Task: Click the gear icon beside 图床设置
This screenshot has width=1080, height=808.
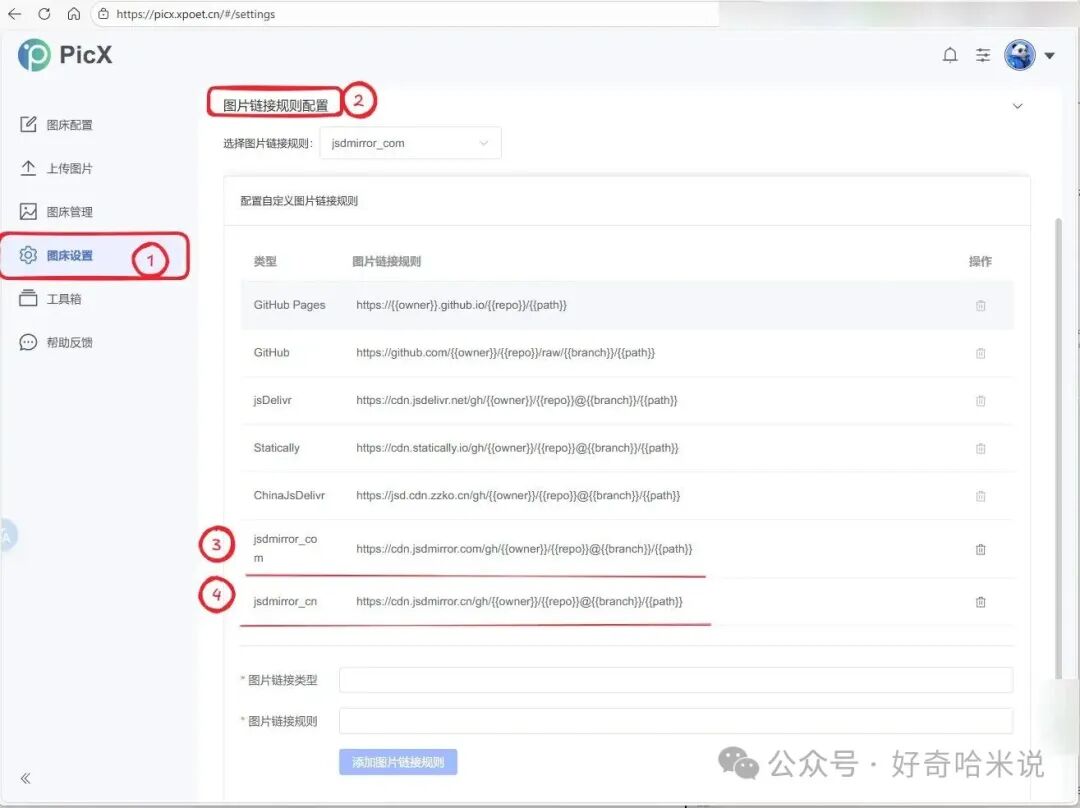Action: (28, 255)
